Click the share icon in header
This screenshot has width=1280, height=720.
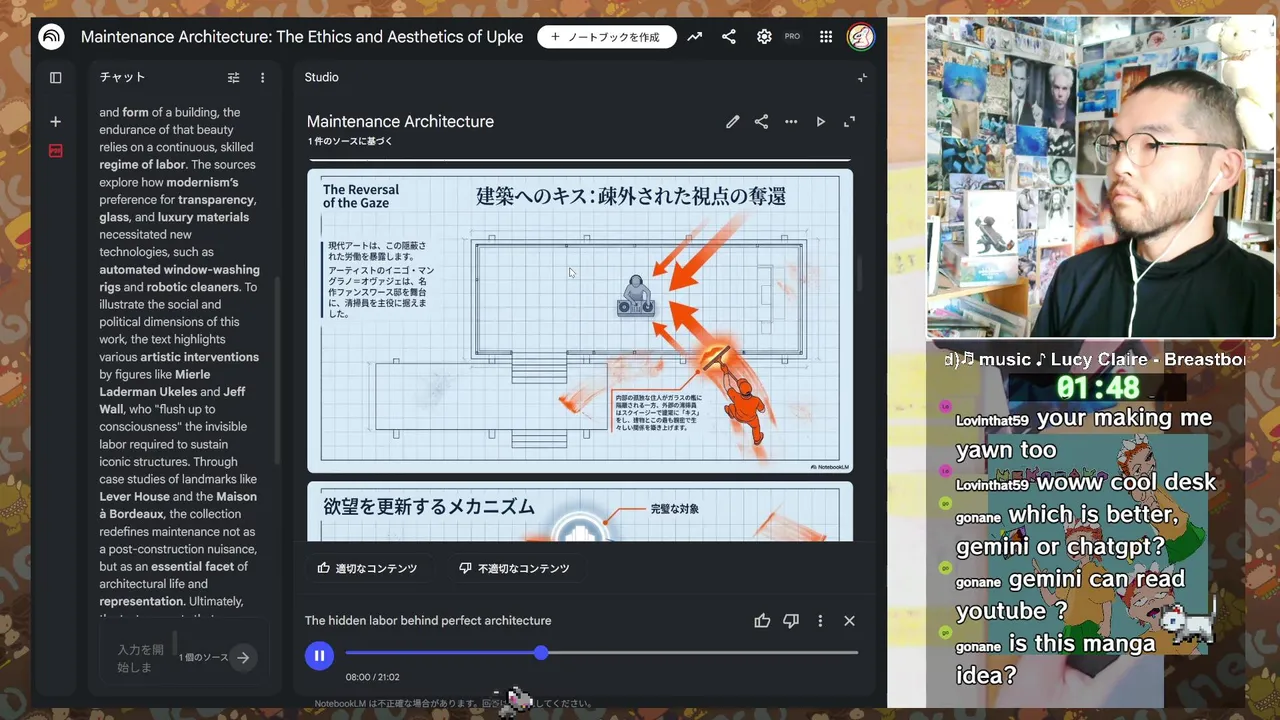(x=729, y=37)
